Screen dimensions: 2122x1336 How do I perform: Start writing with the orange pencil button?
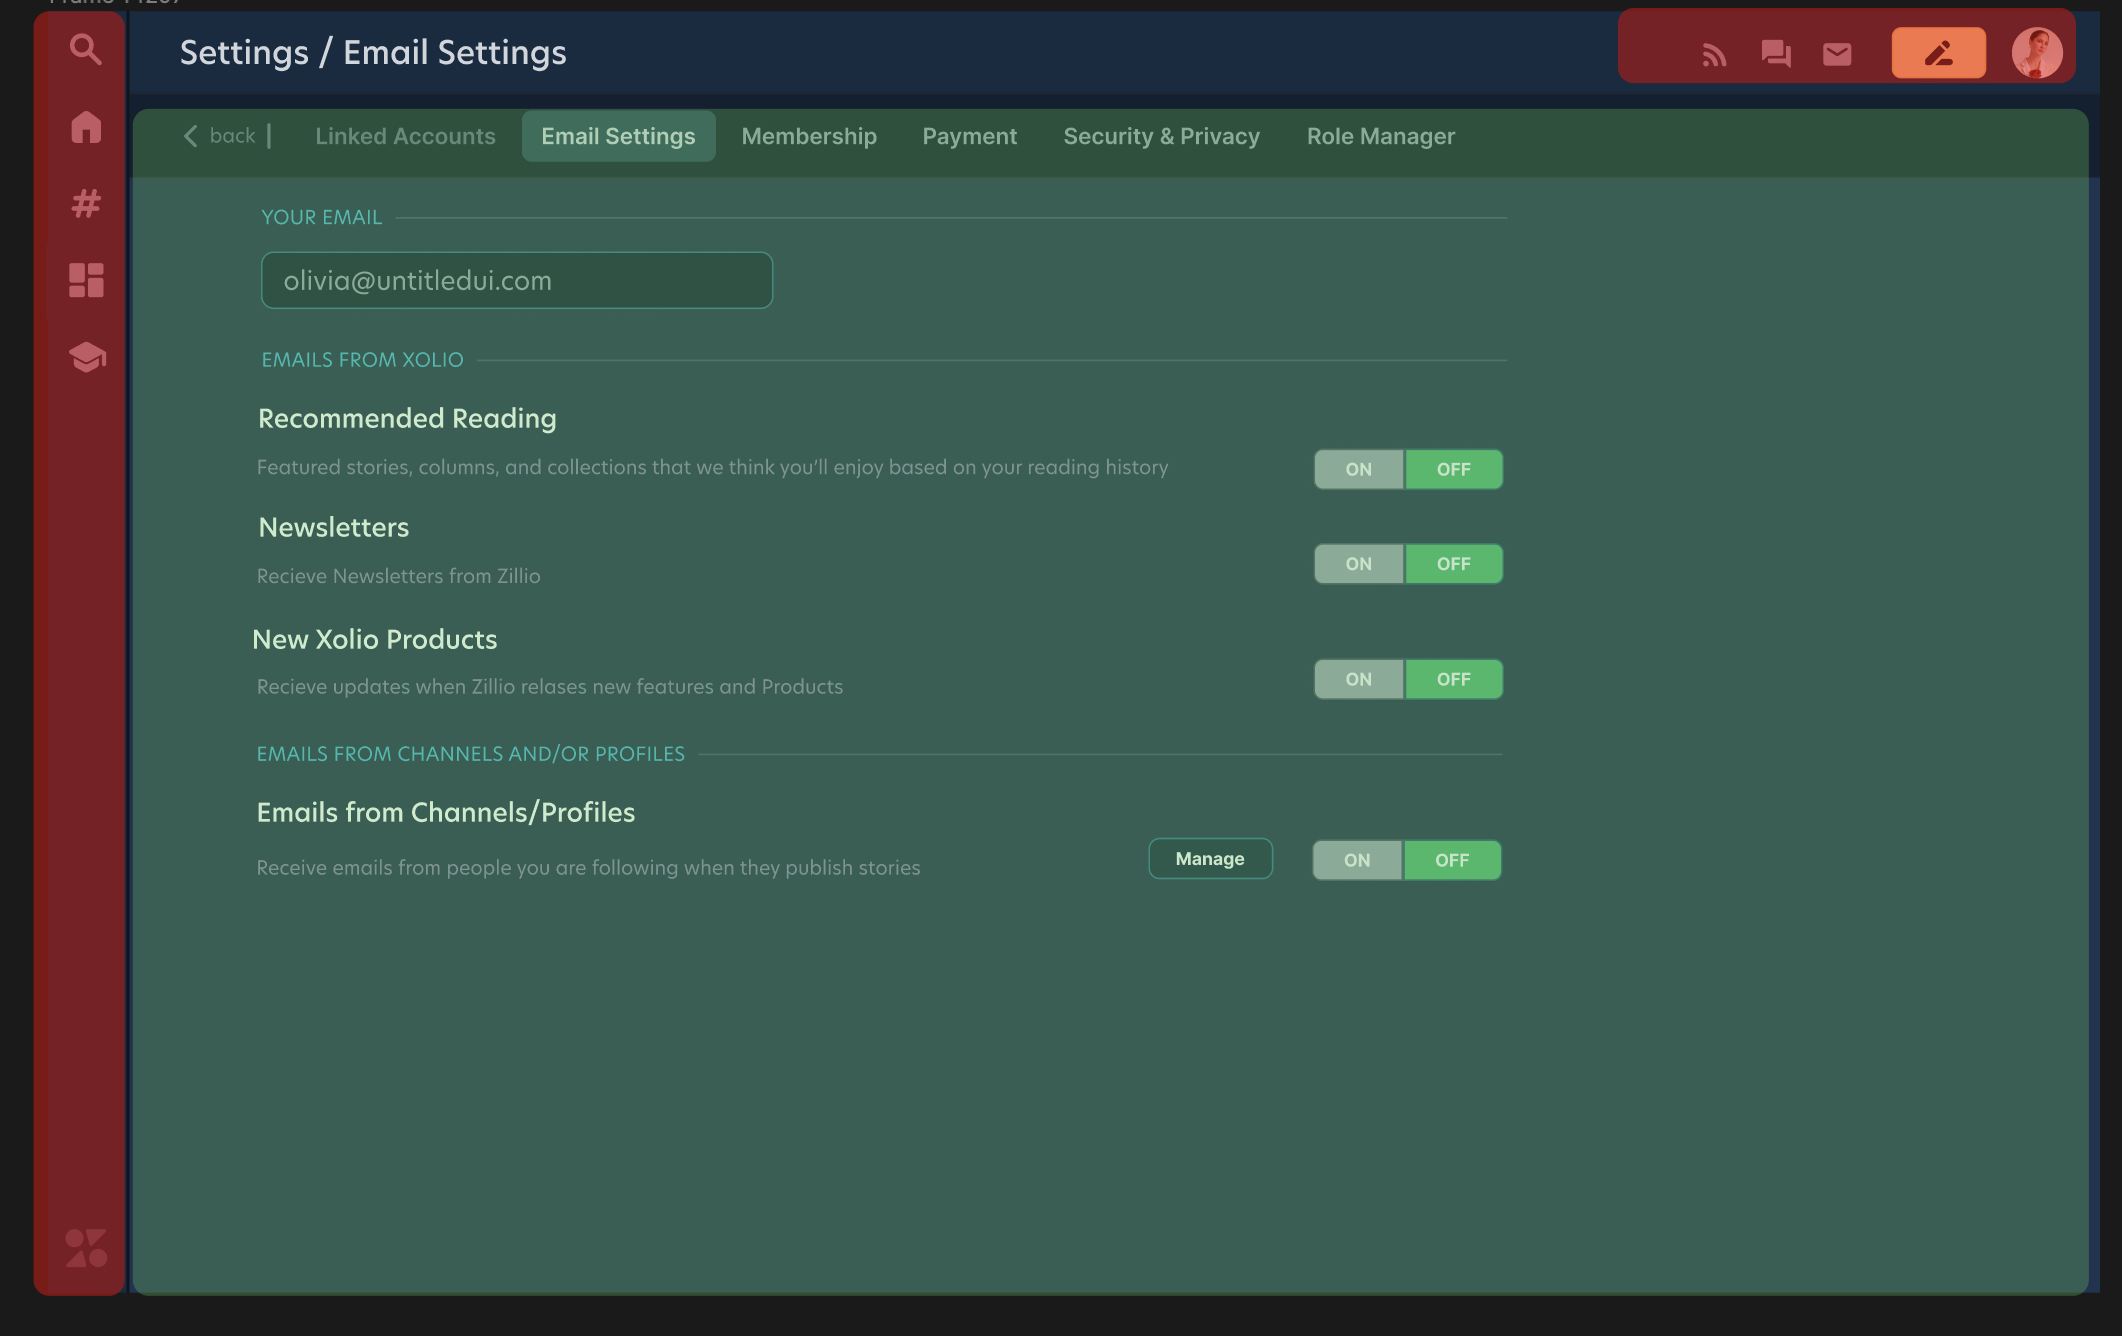(1938, 52)
